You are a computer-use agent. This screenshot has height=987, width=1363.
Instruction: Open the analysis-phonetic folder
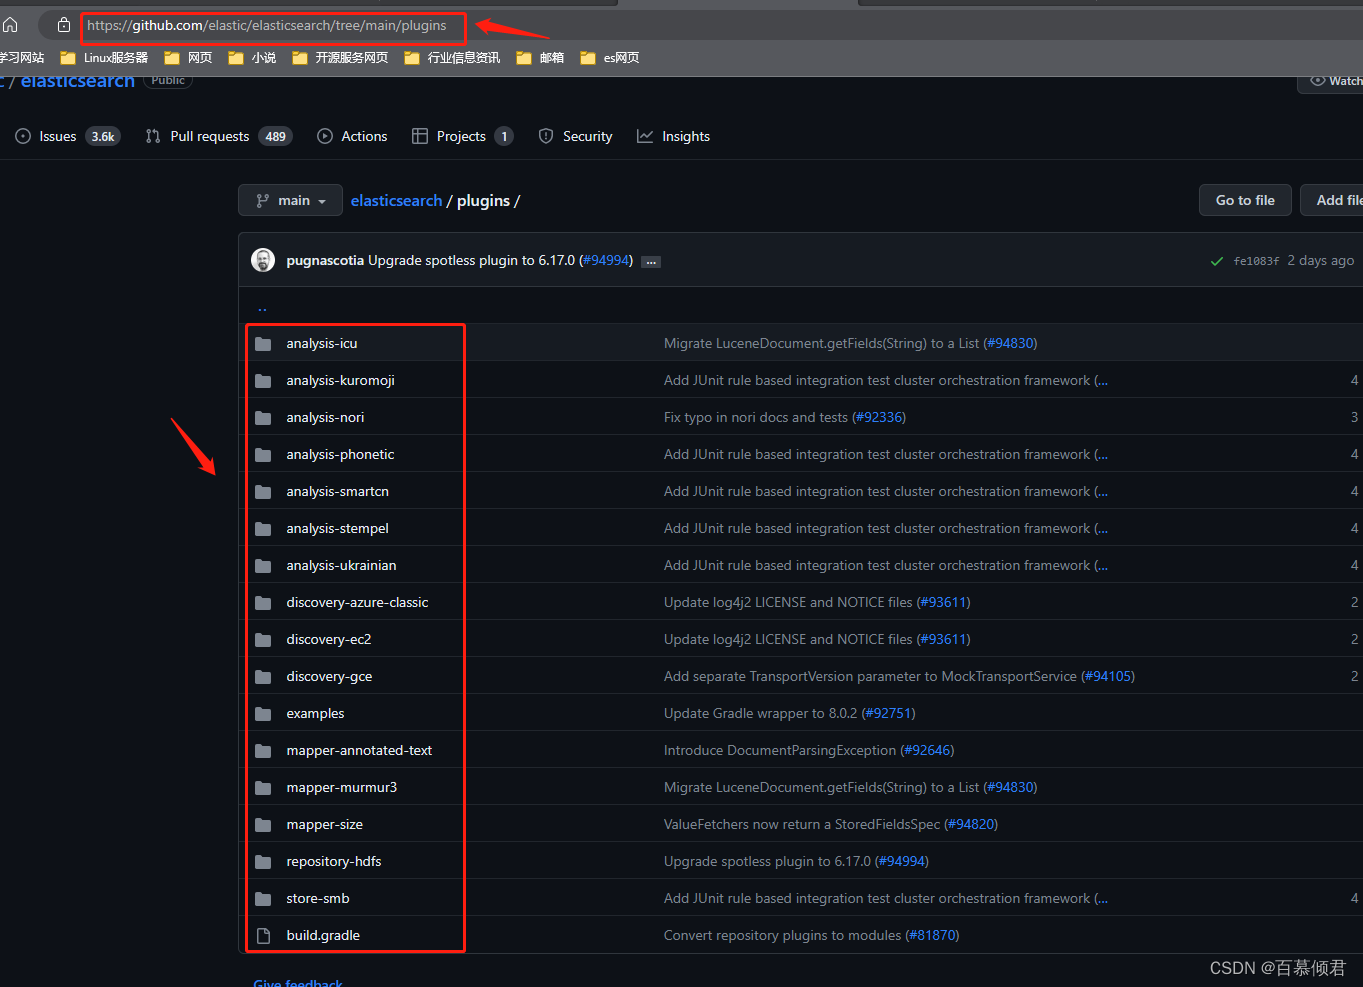(x=340, y=454)
